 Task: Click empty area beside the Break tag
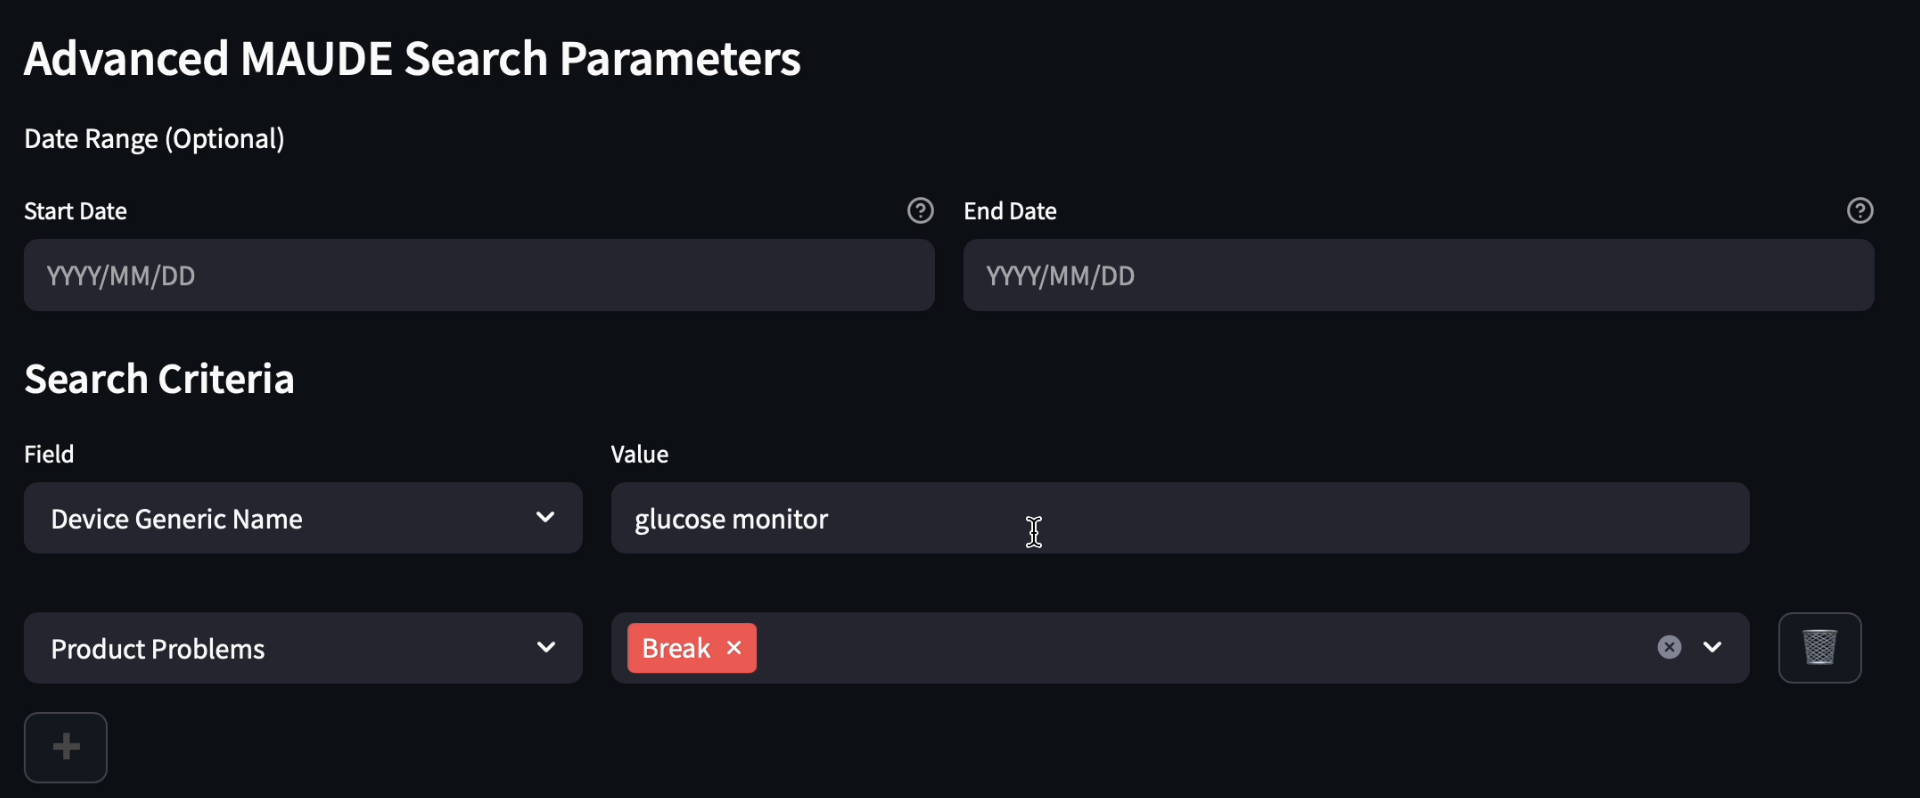pyautogui.click(x=1200, y=648)
